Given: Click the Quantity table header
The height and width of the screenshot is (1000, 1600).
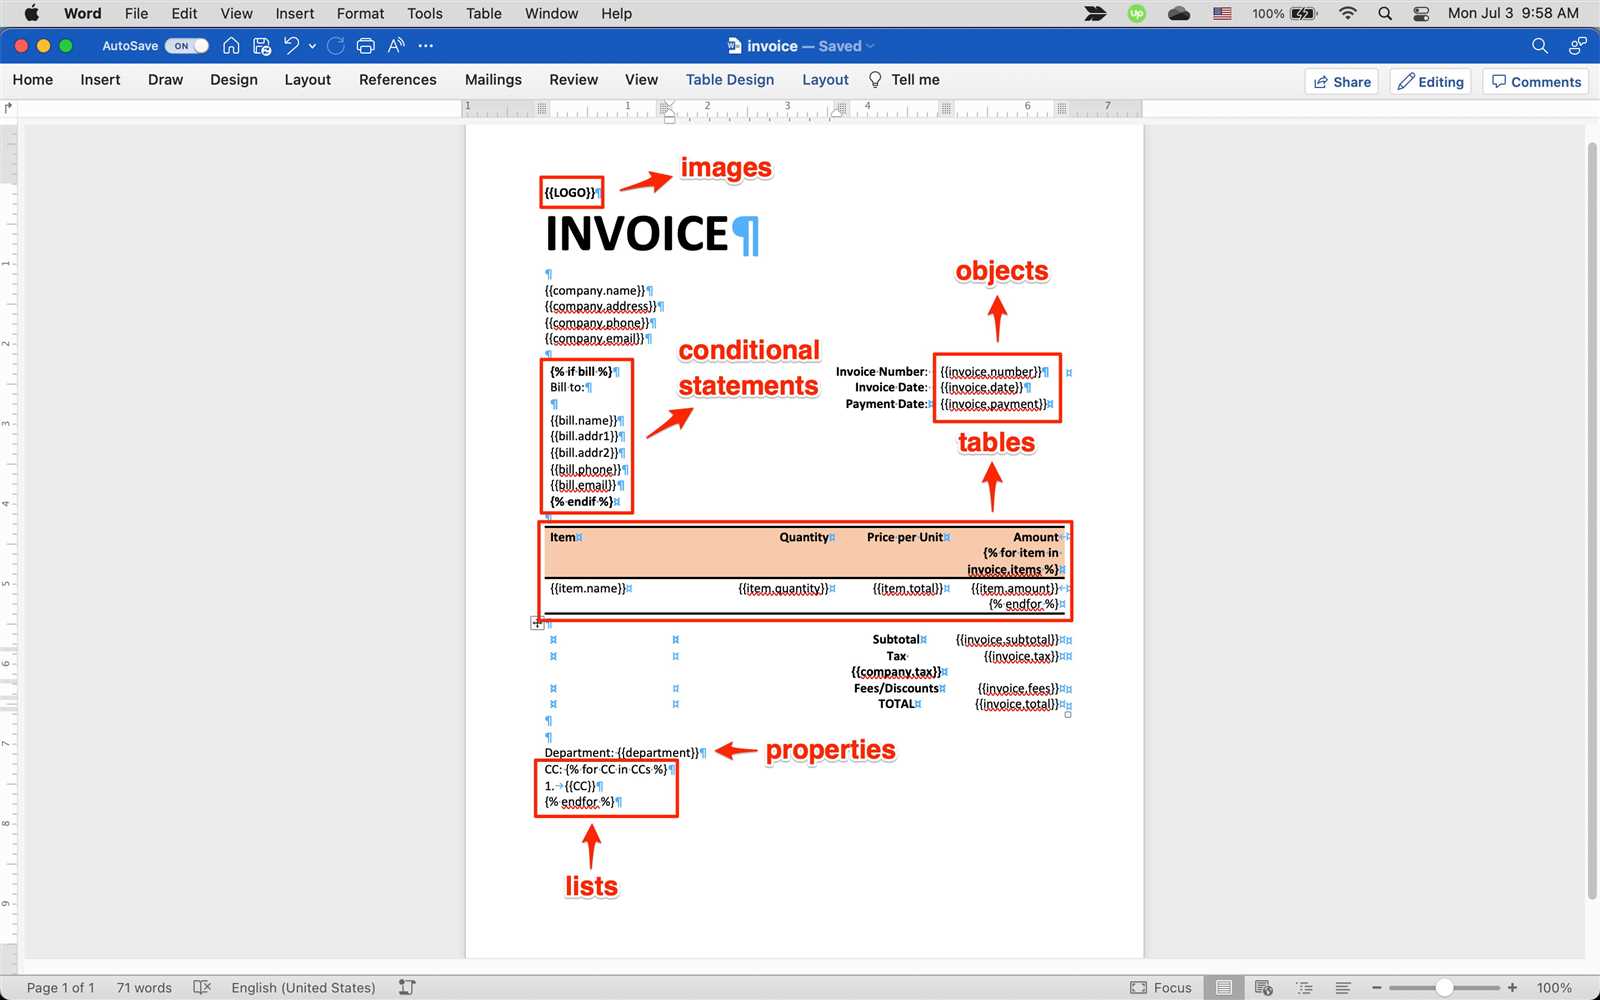Looking at the screenshot, I should coord(804,537).
